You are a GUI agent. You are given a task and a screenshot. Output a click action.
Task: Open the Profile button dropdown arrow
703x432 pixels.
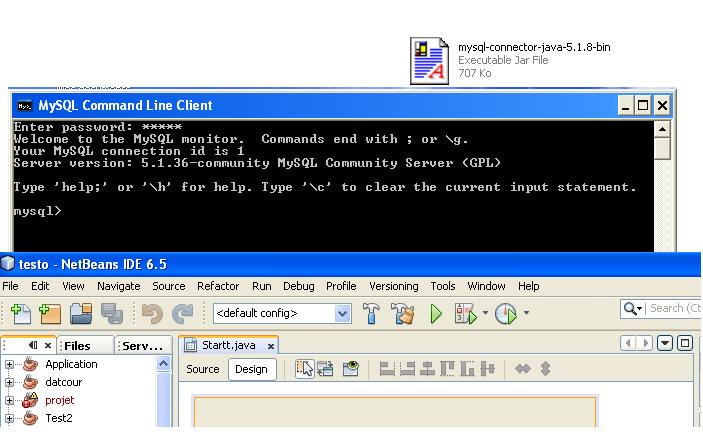[x=526, y=313]
